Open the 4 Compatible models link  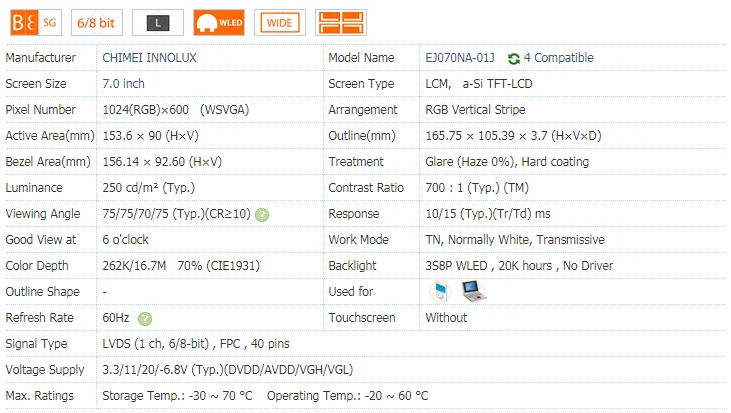tap(559, 58)
